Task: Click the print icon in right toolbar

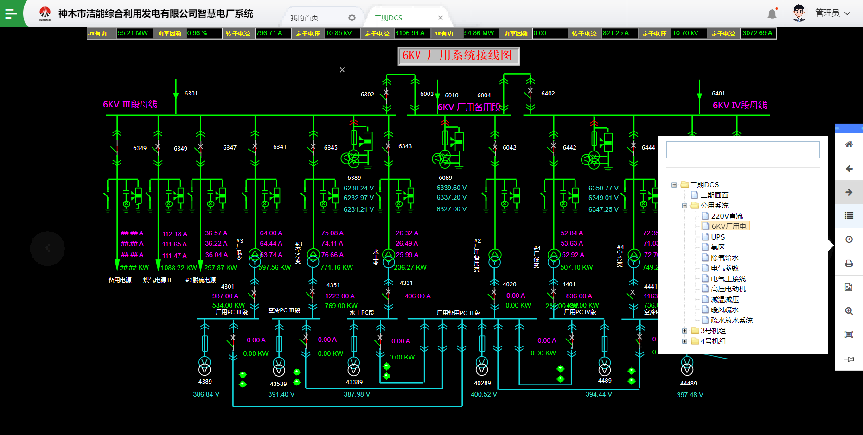Action: tap(849, 264)
